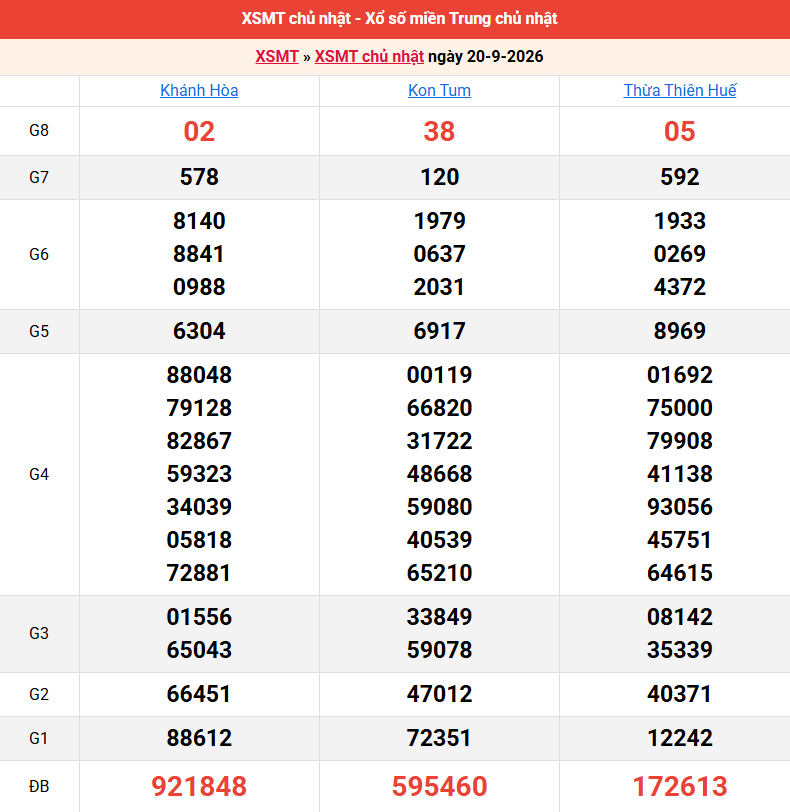Click G2 result 40371
The width and height of the screenshot is (790, 812).
click(680, 694)
